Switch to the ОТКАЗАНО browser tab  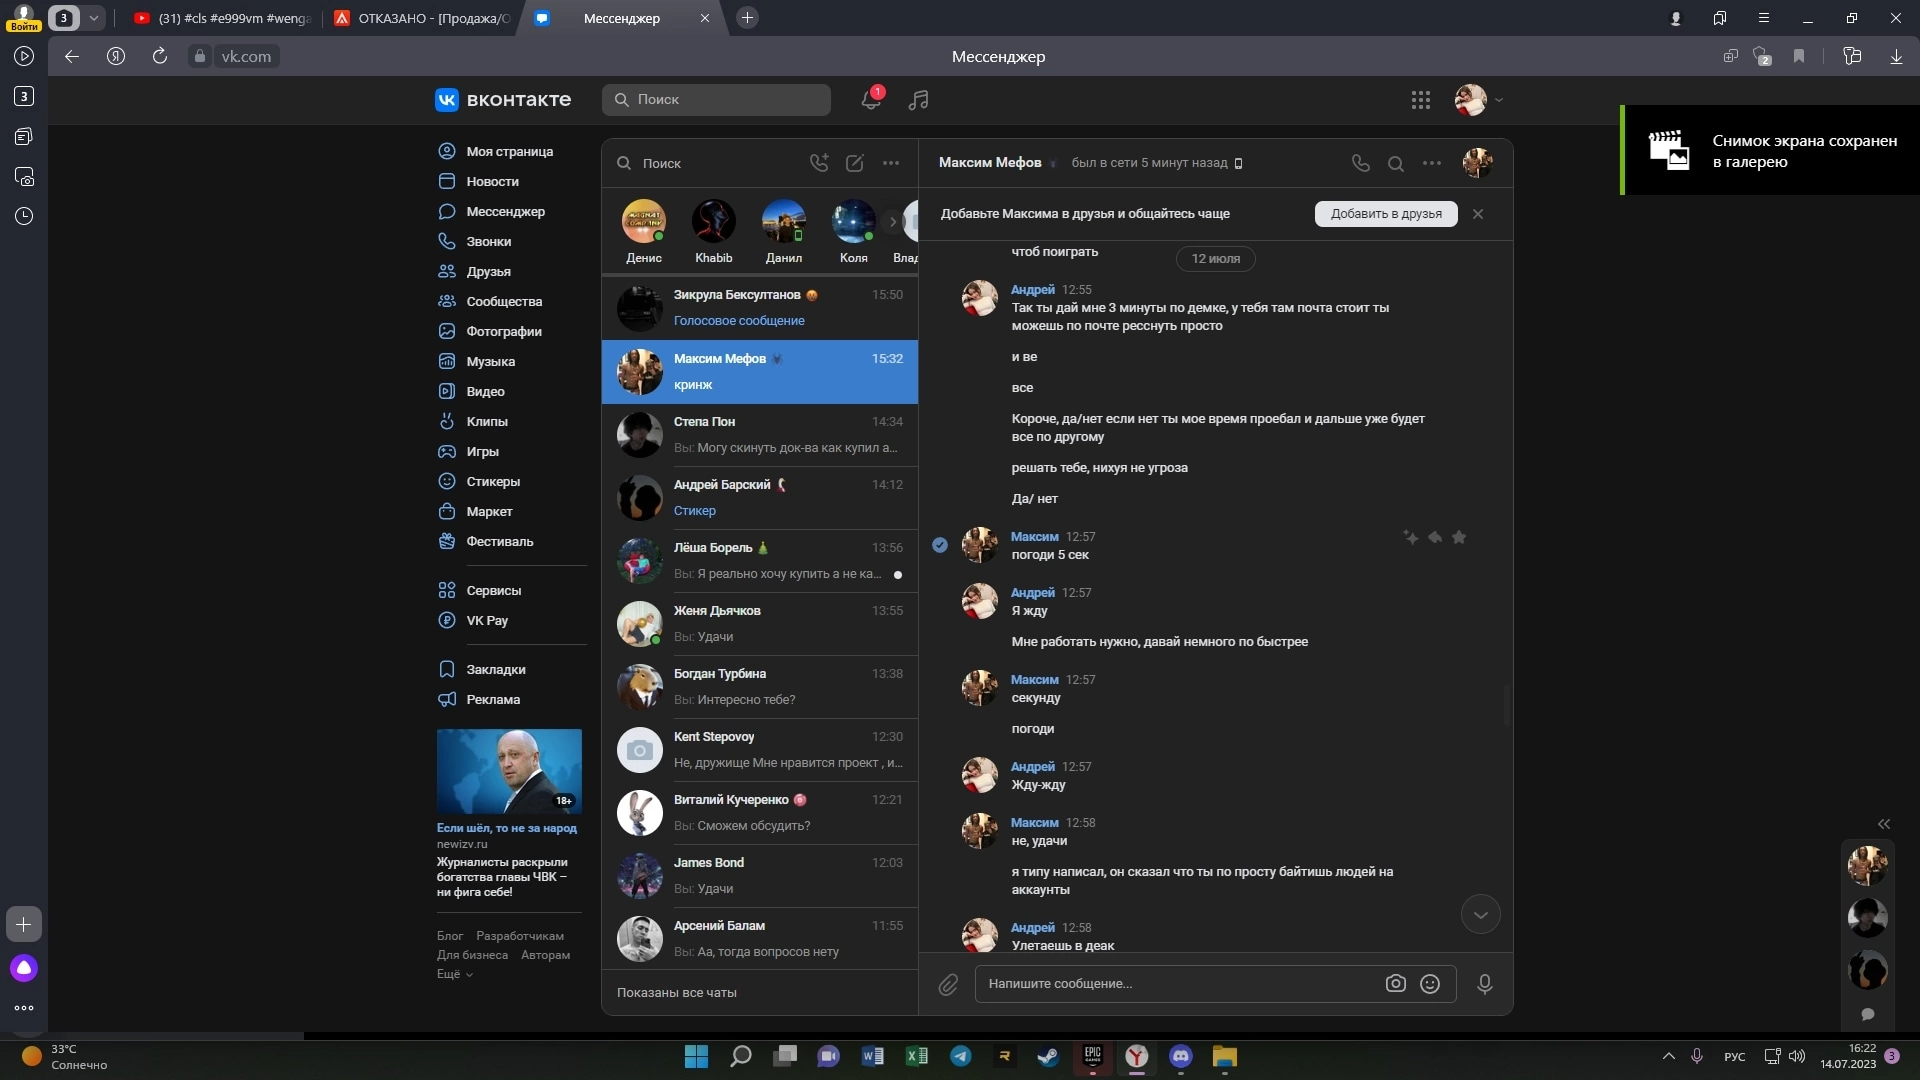click(x=422, y=18)
